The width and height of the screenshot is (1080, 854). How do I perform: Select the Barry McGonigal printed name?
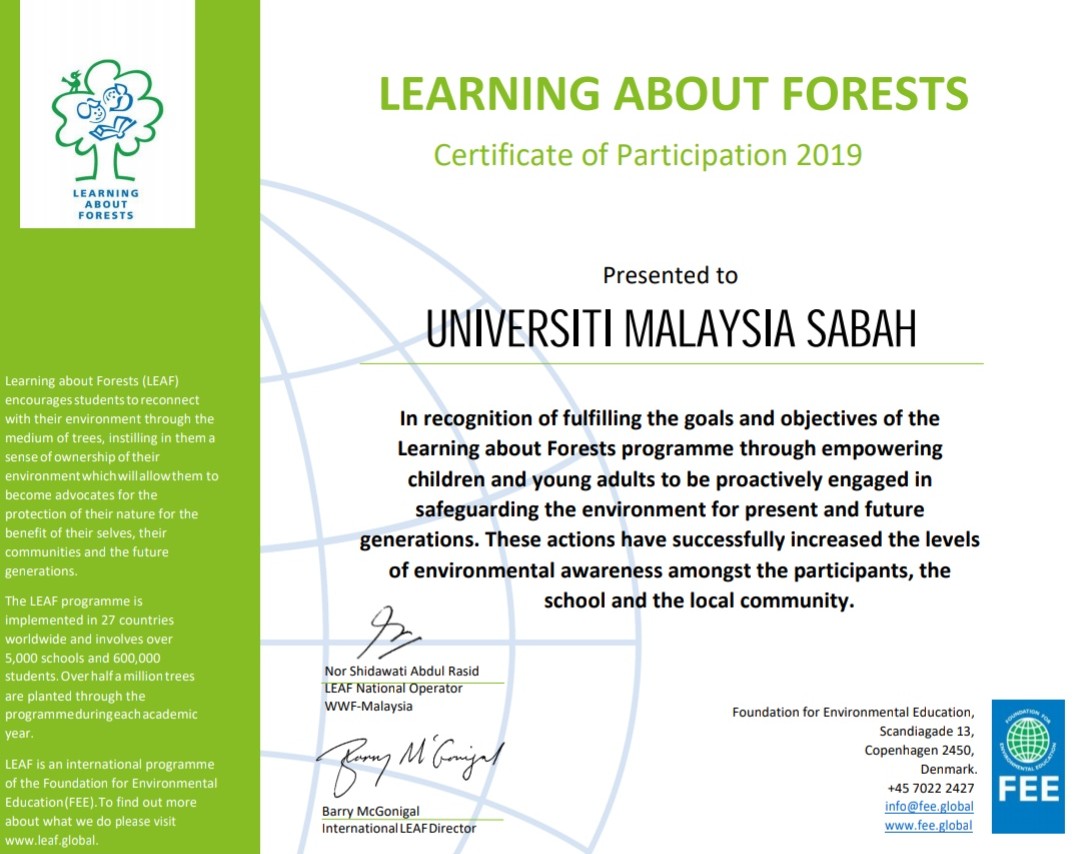click(371, 811)
